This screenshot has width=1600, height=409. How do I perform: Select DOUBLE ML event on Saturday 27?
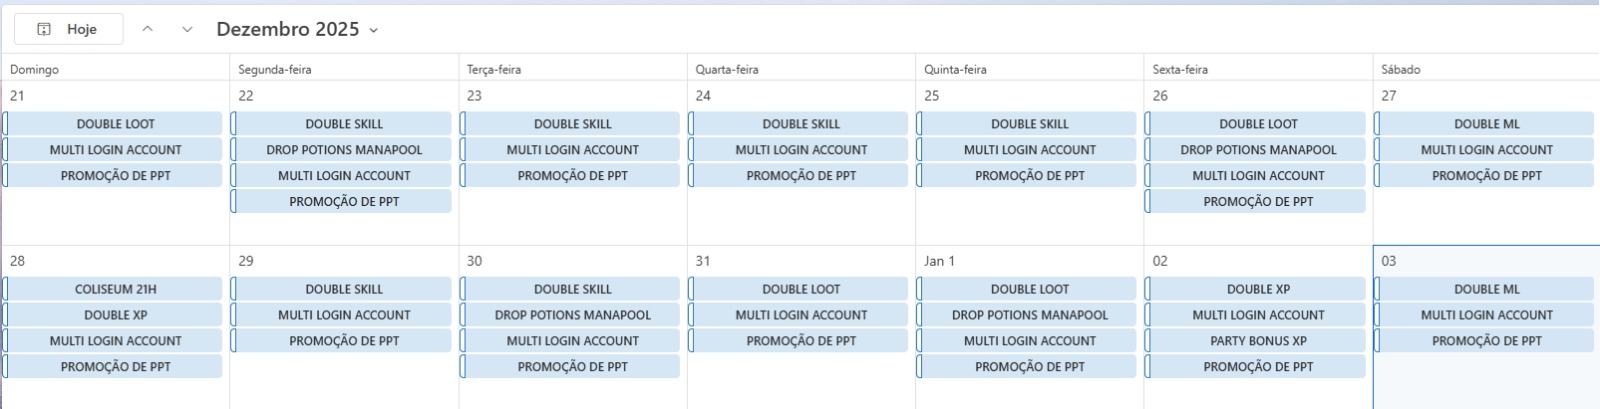point(1485,124)
